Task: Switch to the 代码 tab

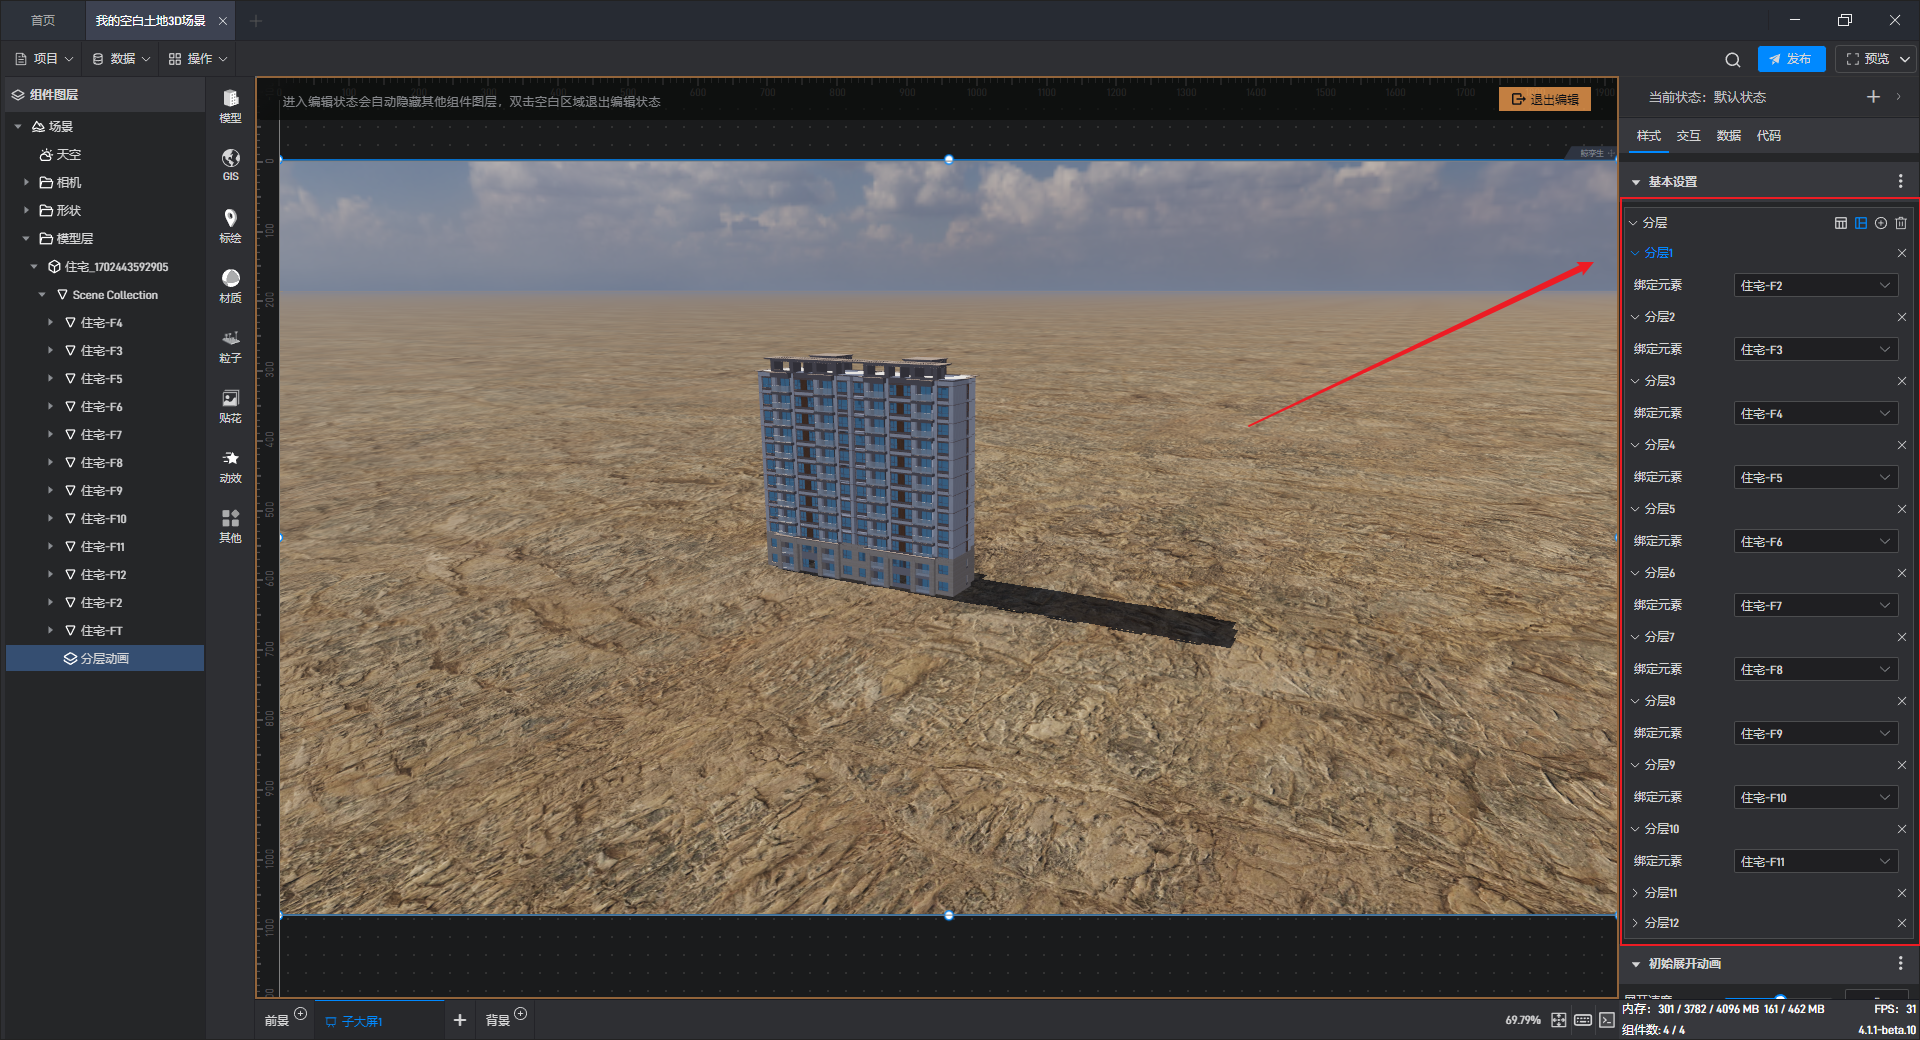Action: pos(1769,136)
